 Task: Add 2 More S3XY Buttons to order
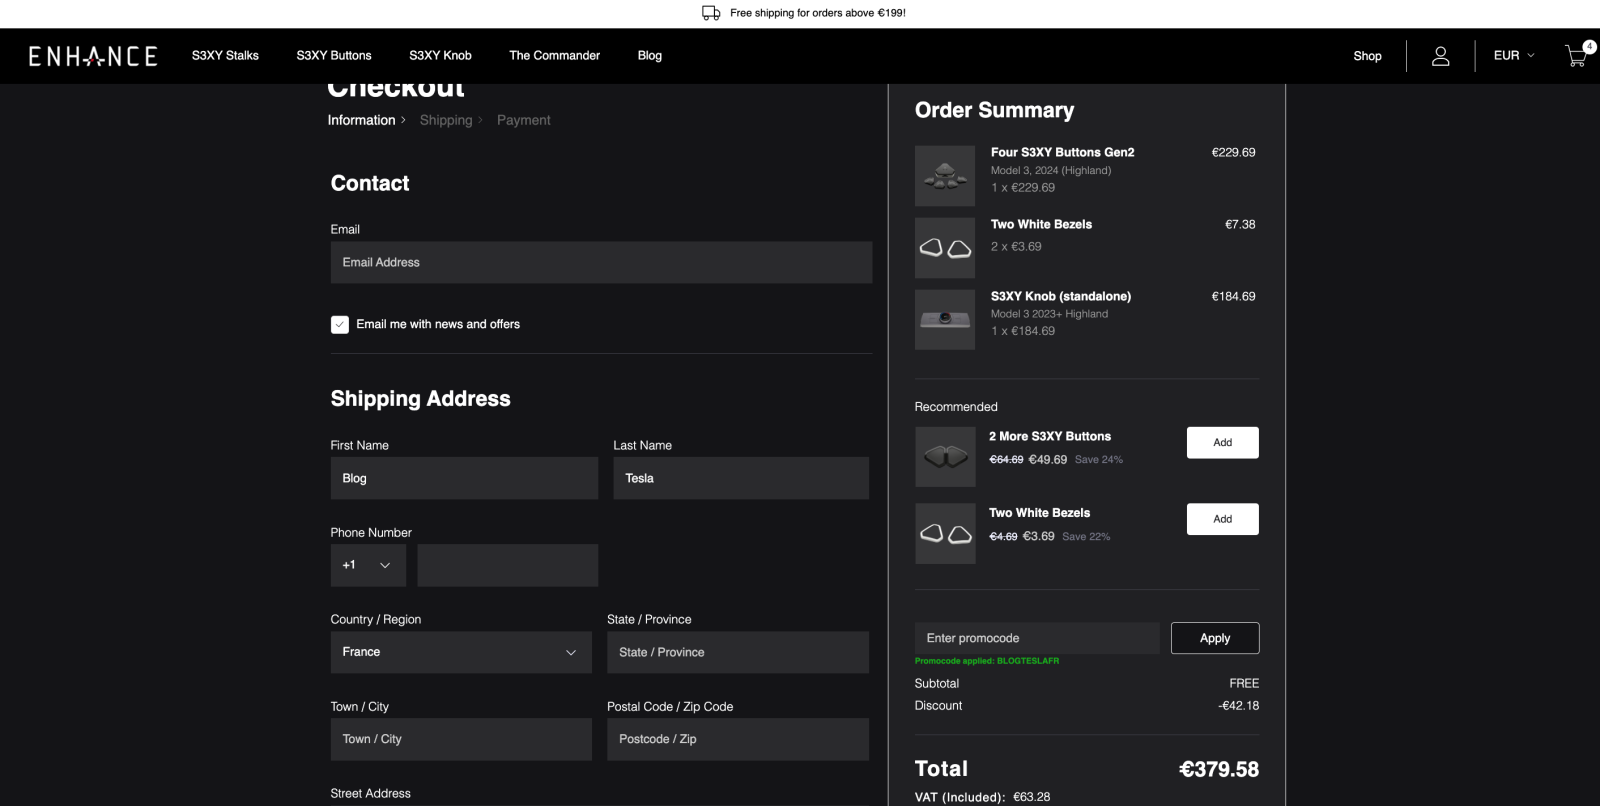(1223, 443)
